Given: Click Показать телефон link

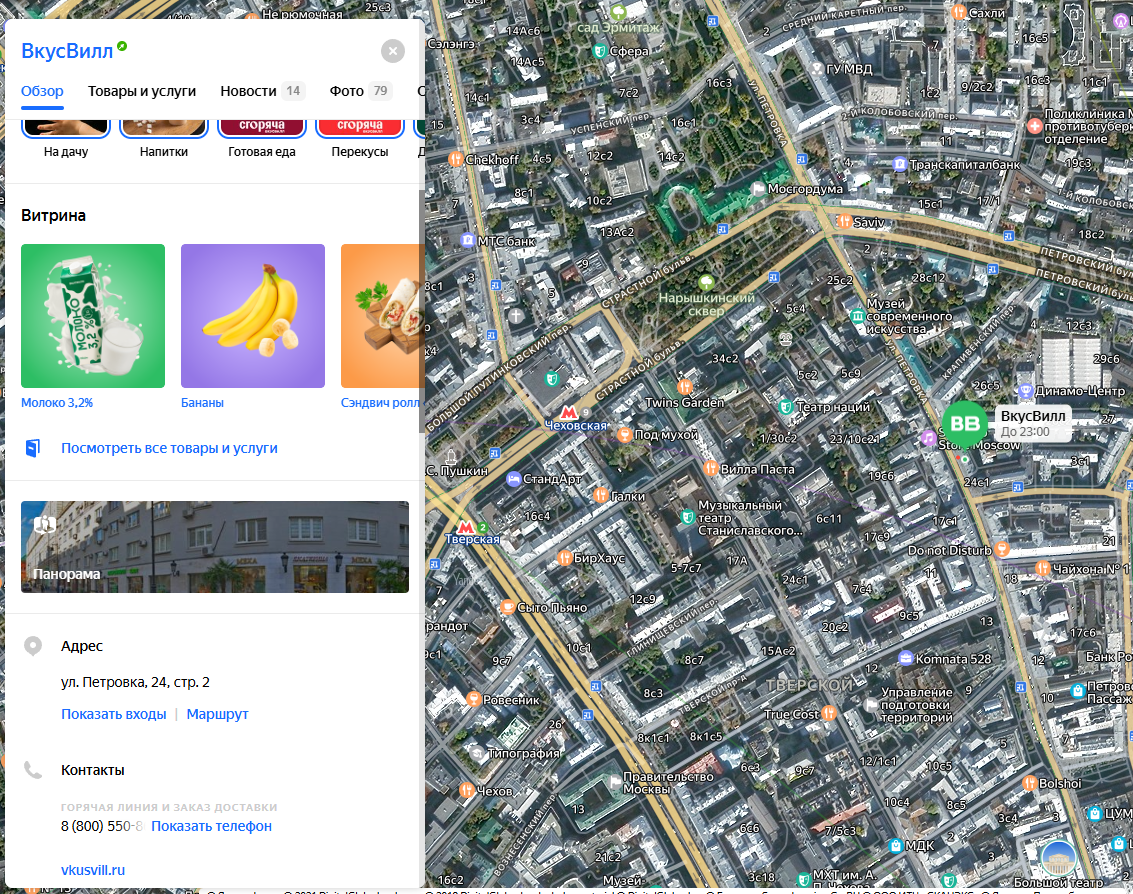Looking at the screenshot, I should click(211, 826).
